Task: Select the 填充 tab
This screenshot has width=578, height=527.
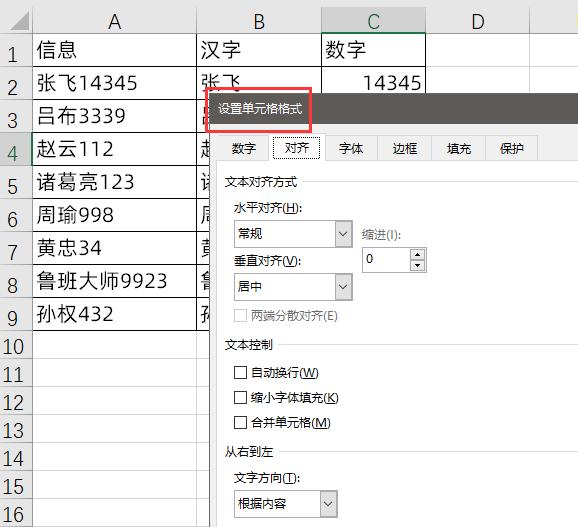Action: tap(459, 149)
